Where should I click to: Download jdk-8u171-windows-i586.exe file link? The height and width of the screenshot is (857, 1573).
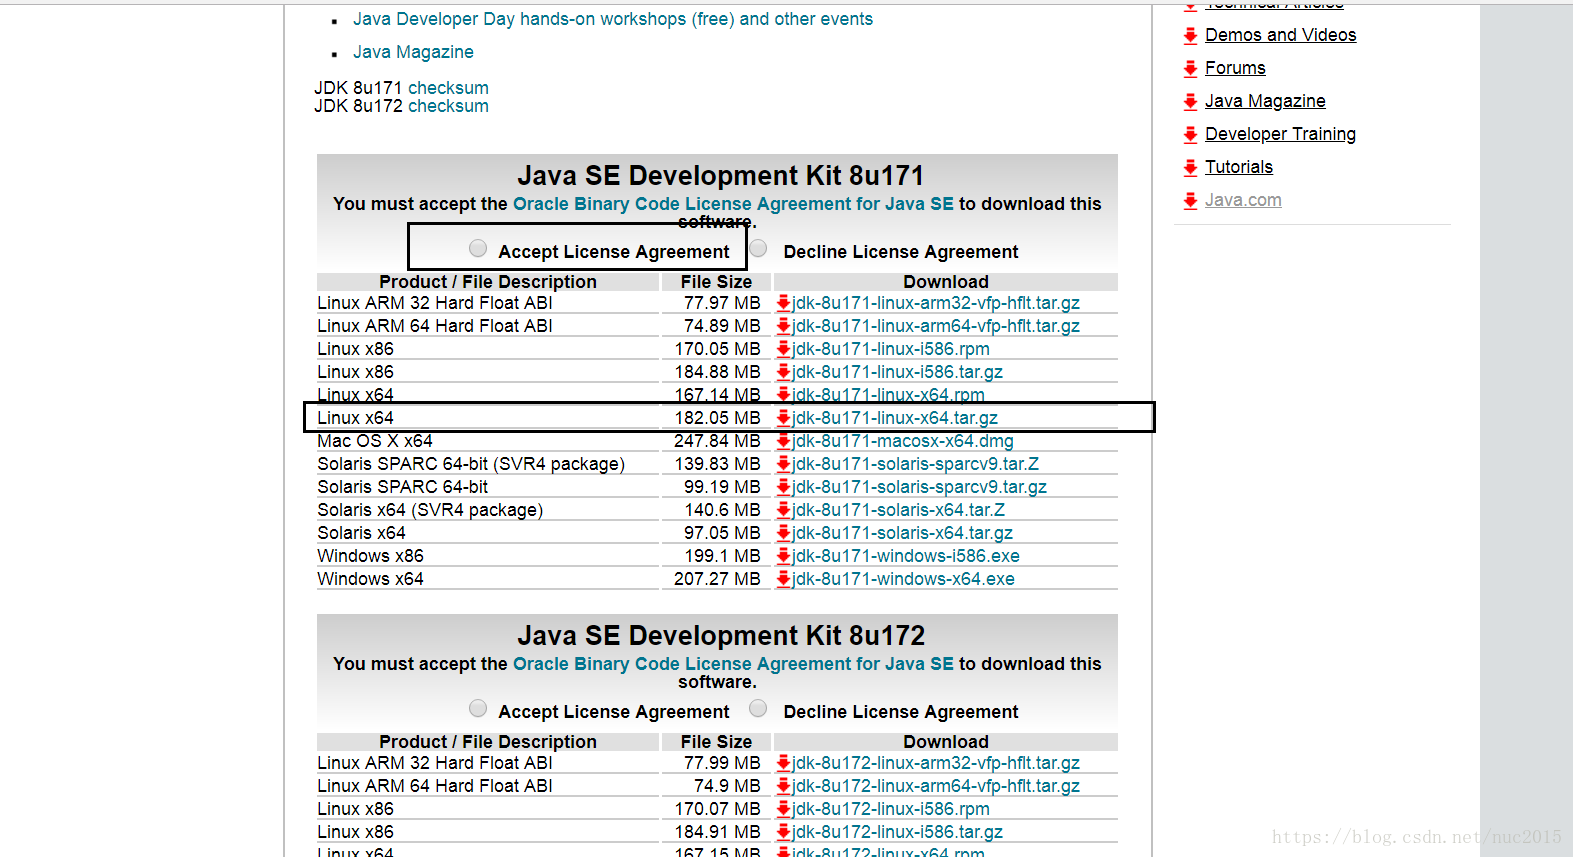906,556
